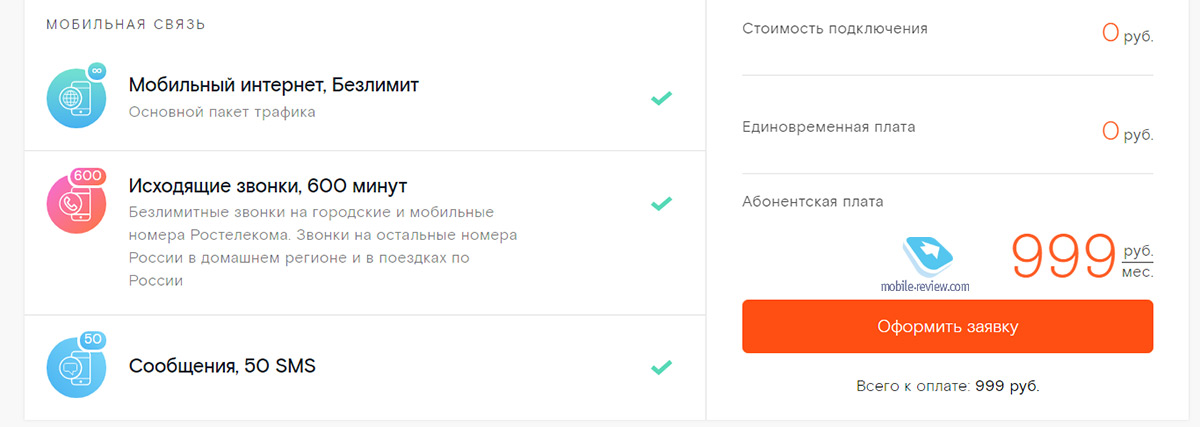Click the Оформить заявку button
The height and width of the screenshot is (427, 1200).
[947, 326]
